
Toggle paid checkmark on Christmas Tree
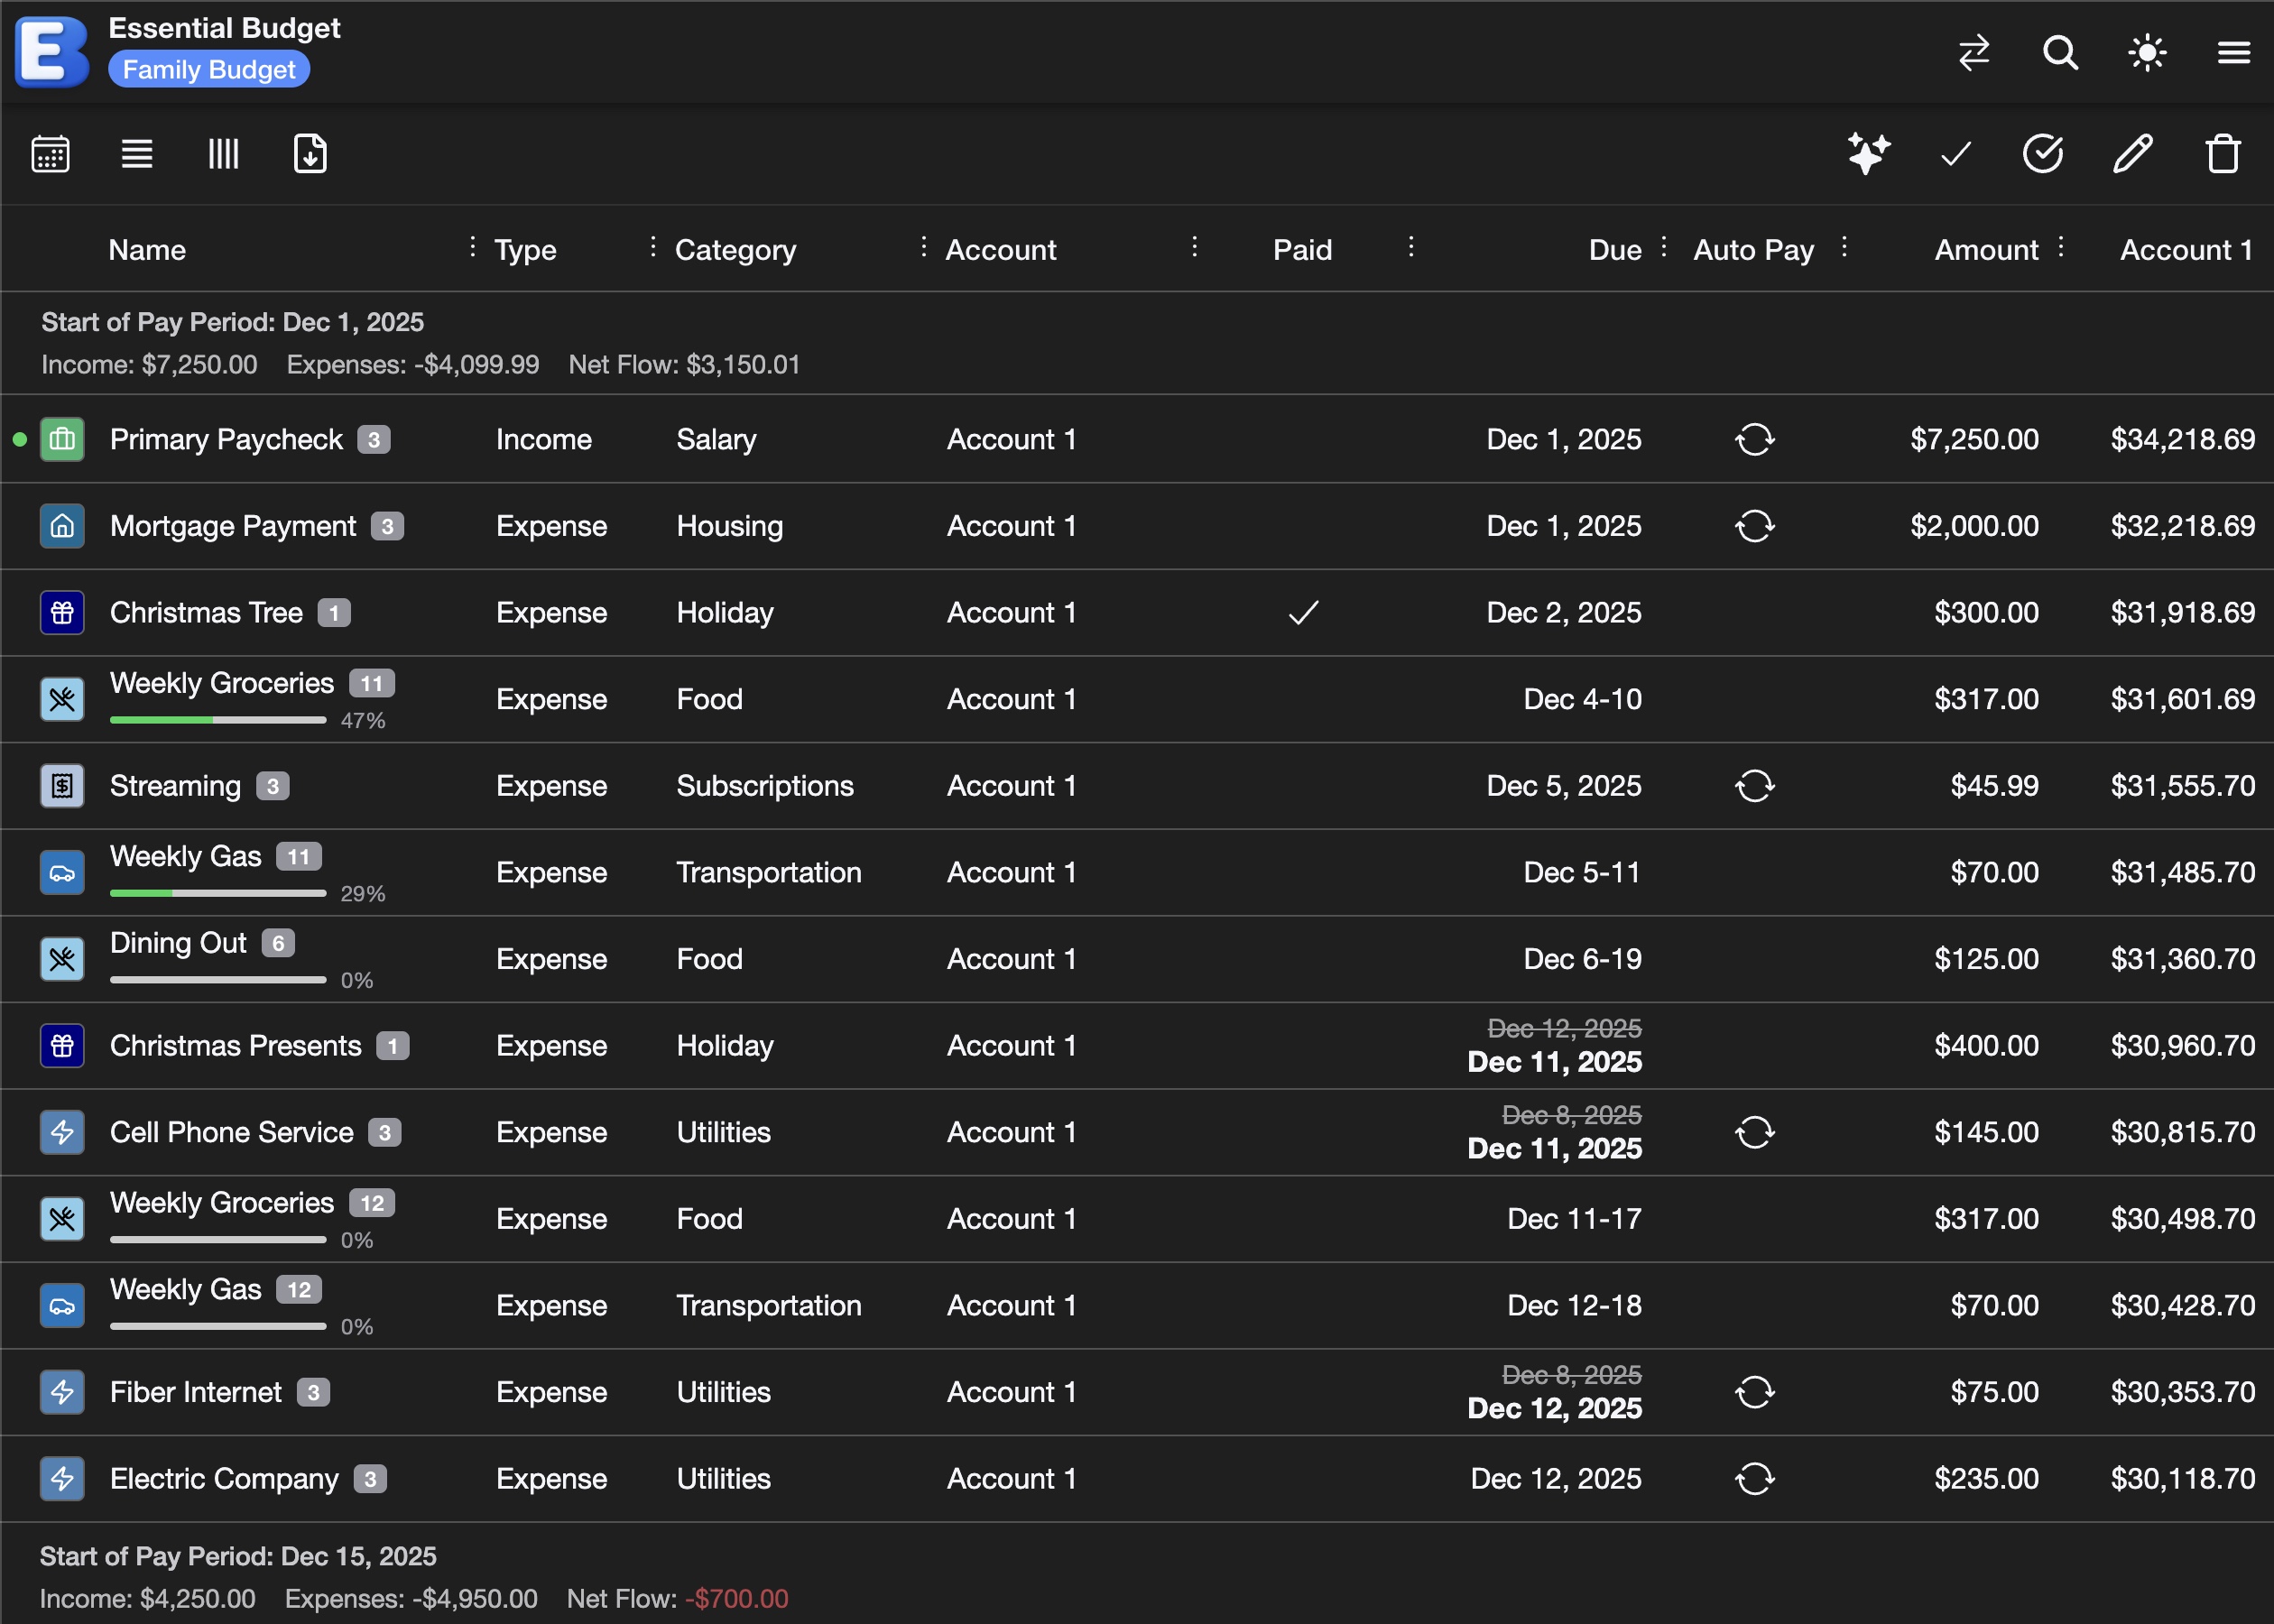coord(1303,612)
